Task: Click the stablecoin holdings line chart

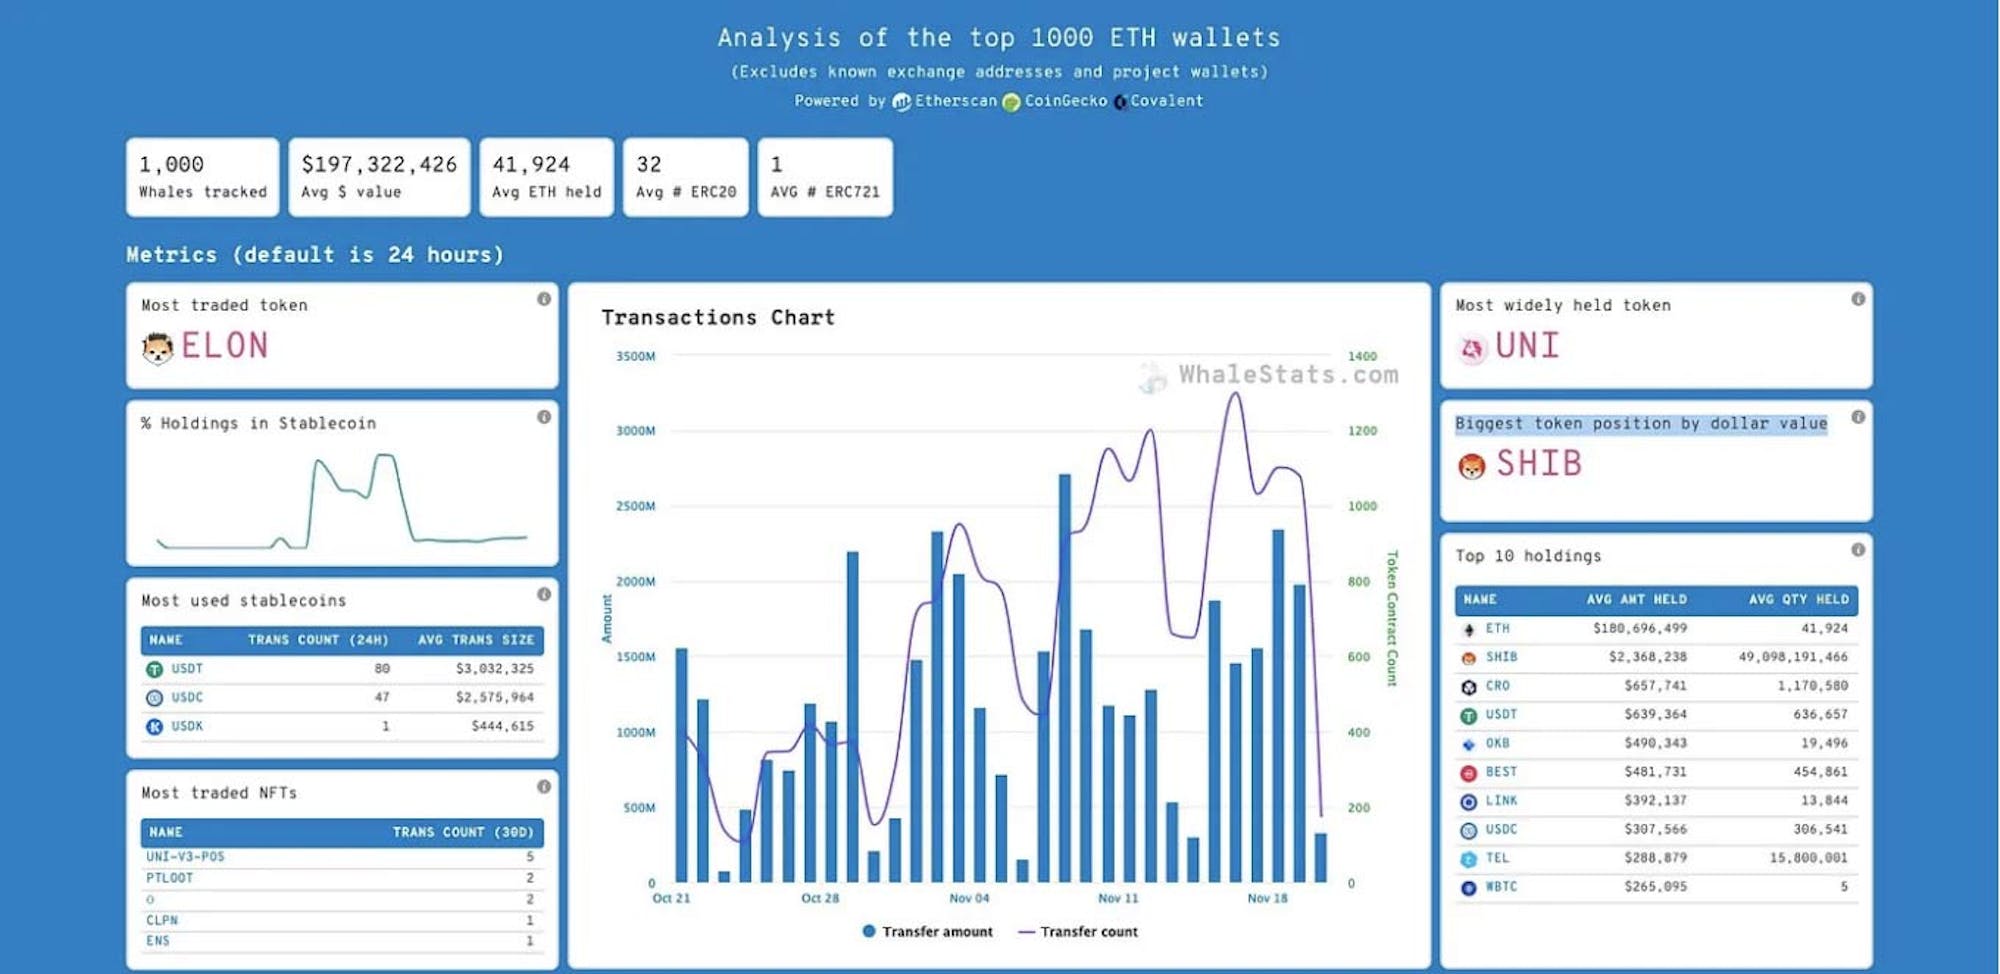Action: point(342,500)
